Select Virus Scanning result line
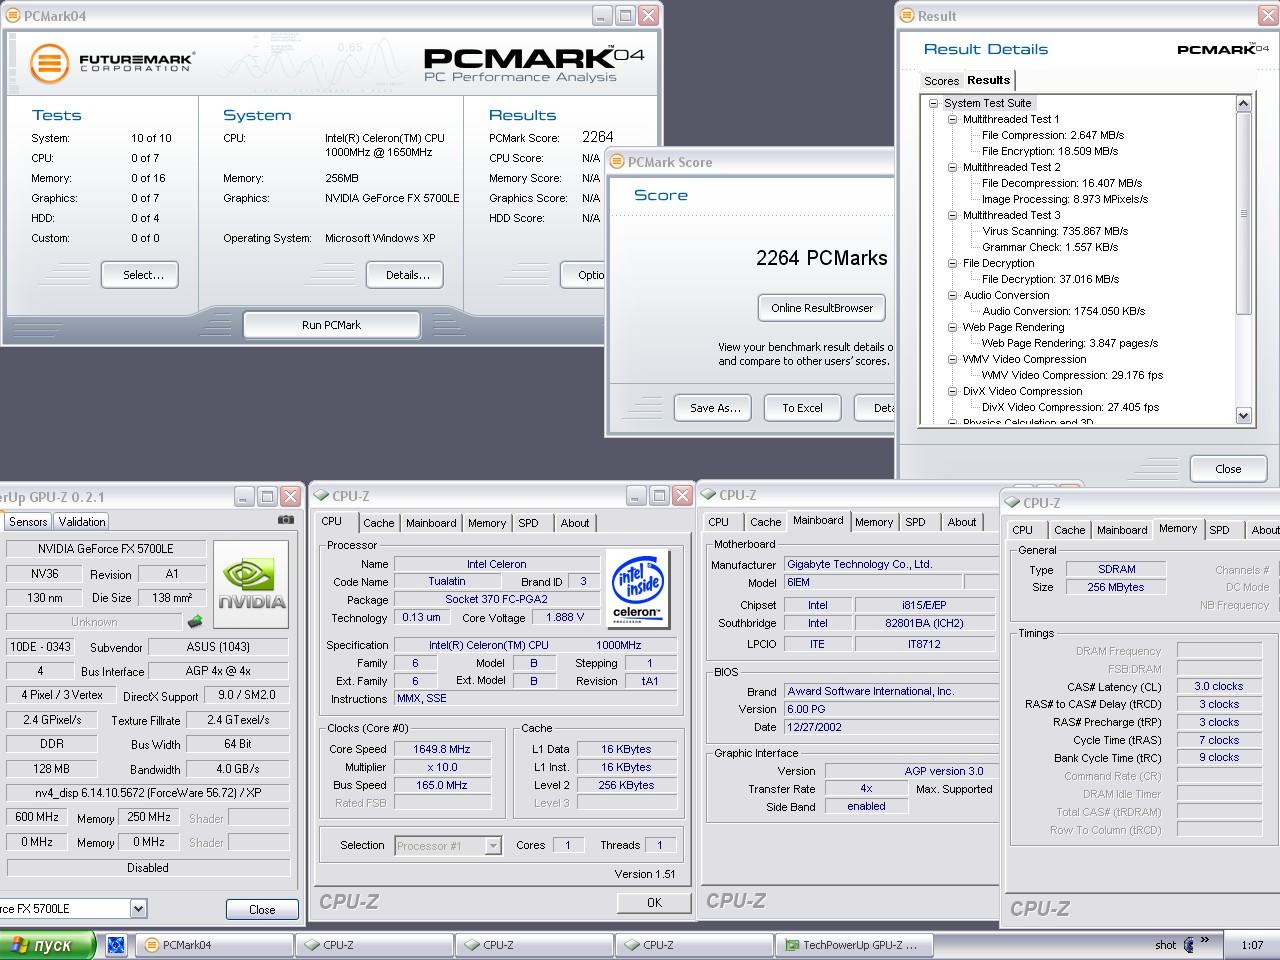Image resolution: width=1280 pixels, height=960 pixels. (1055, 231)
